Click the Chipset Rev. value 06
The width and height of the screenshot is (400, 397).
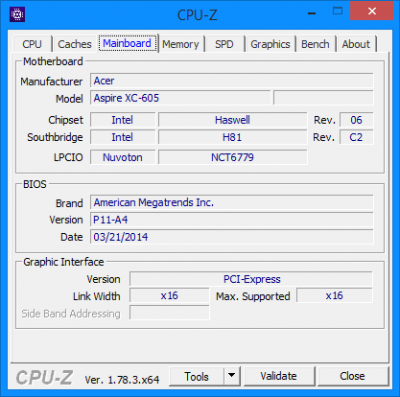point(356,120)
